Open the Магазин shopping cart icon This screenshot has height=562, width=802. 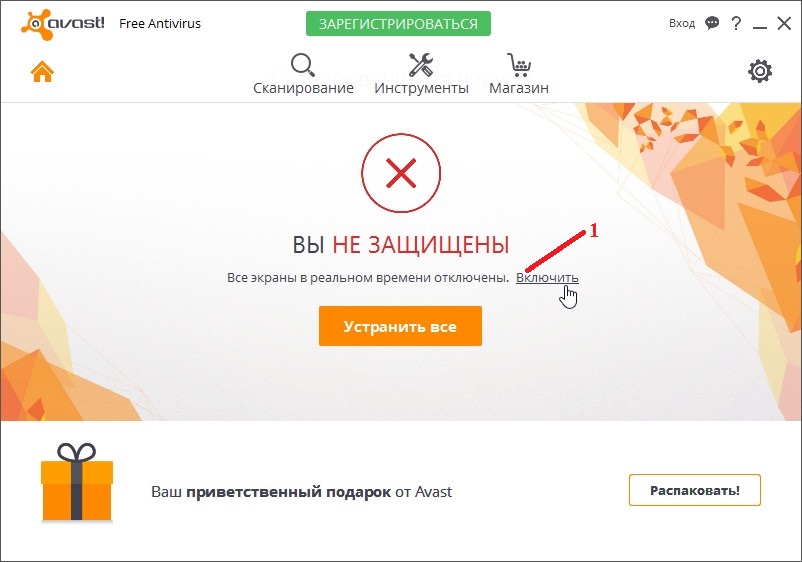coord(519,65)
